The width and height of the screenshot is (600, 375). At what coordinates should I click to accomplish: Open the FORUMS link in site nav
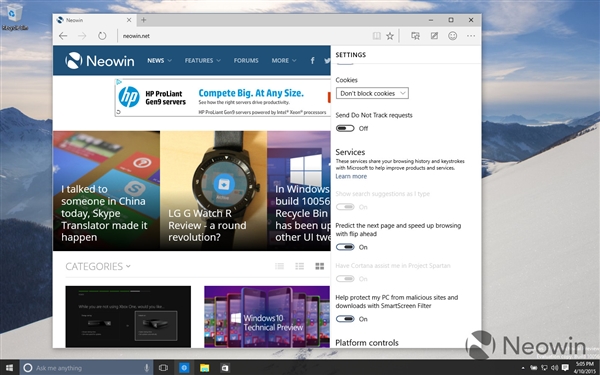246,60
